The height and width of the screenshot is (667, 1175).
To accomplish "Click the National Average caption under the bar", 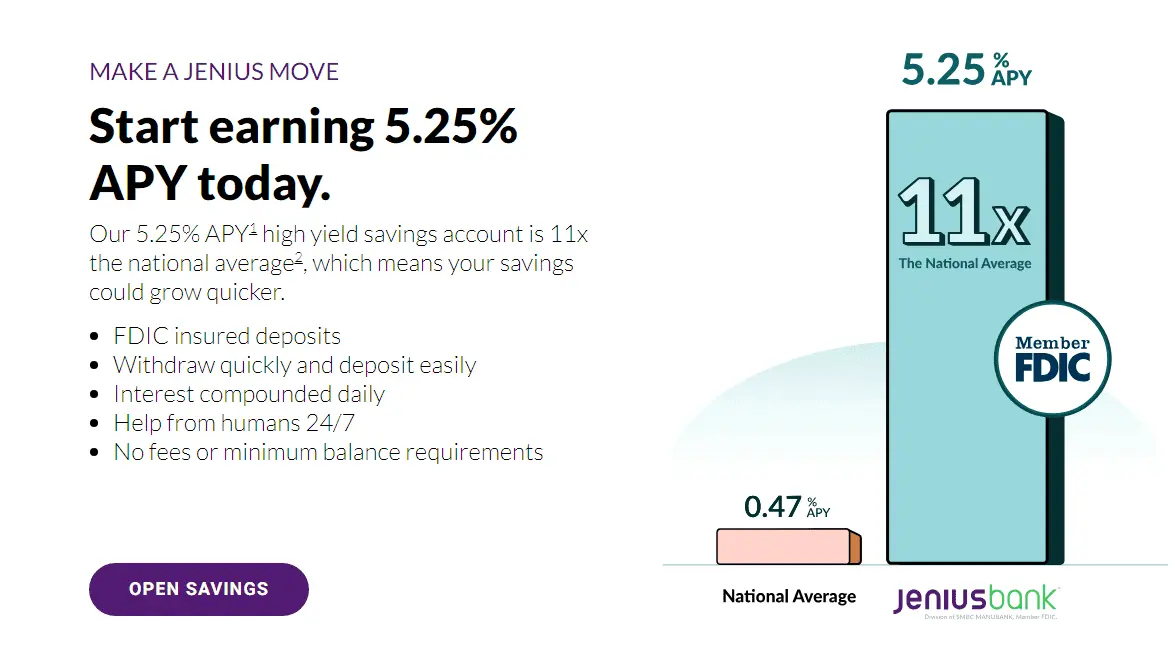I will [789, 597].
